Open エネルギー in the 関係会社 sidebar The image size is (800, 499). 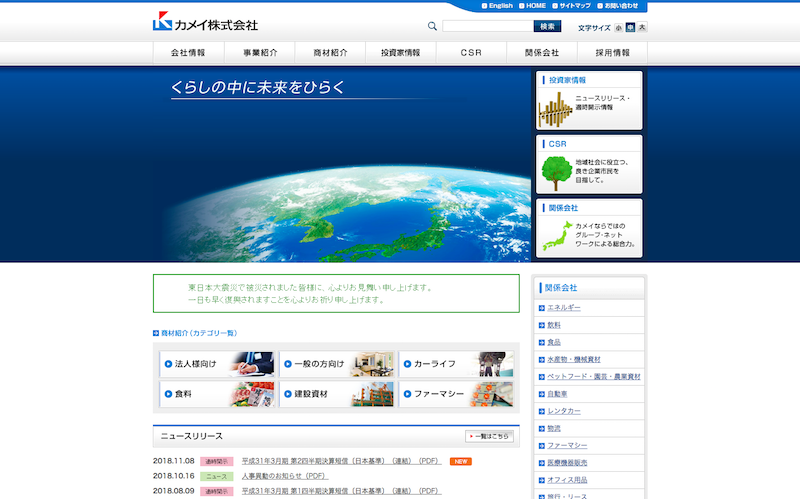tap(564, 308)
